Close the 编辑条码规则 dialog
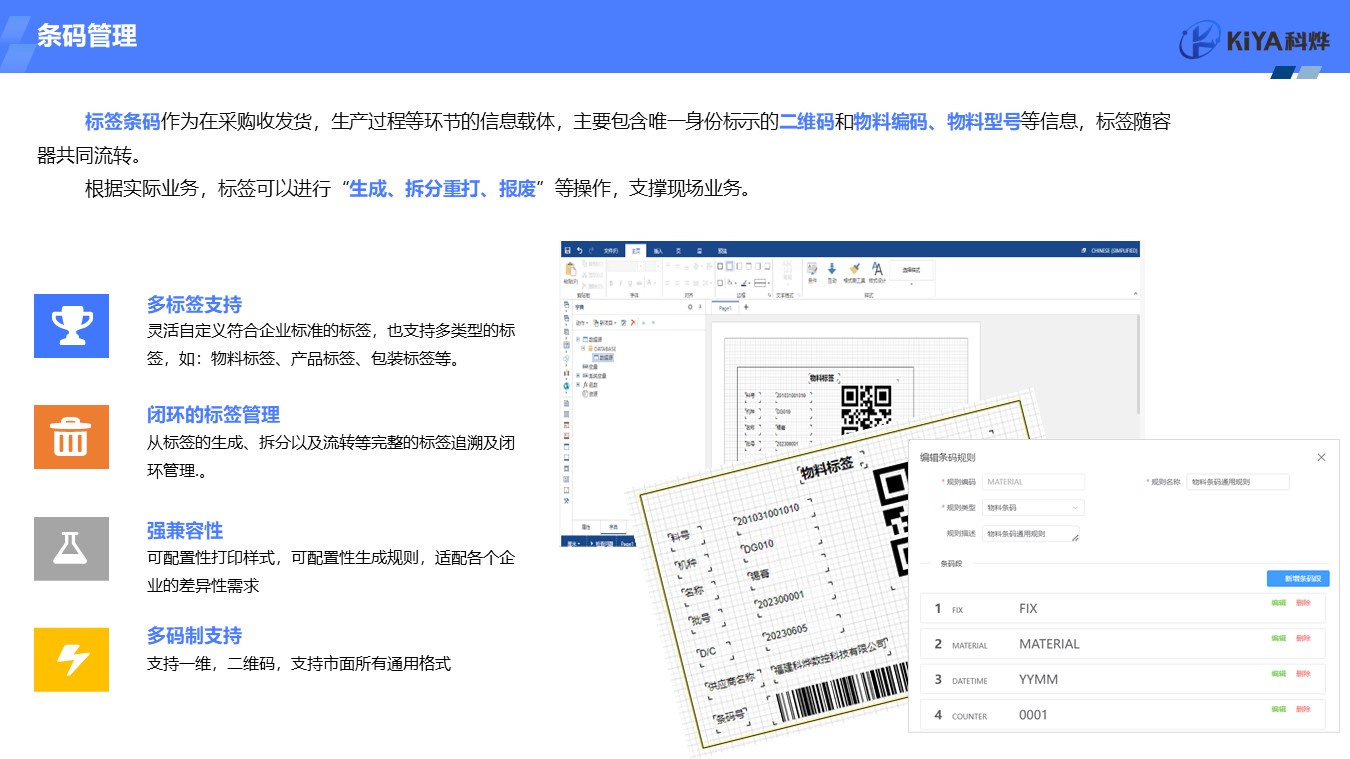The image size is (1350, 759). [x=1321, y=457]
